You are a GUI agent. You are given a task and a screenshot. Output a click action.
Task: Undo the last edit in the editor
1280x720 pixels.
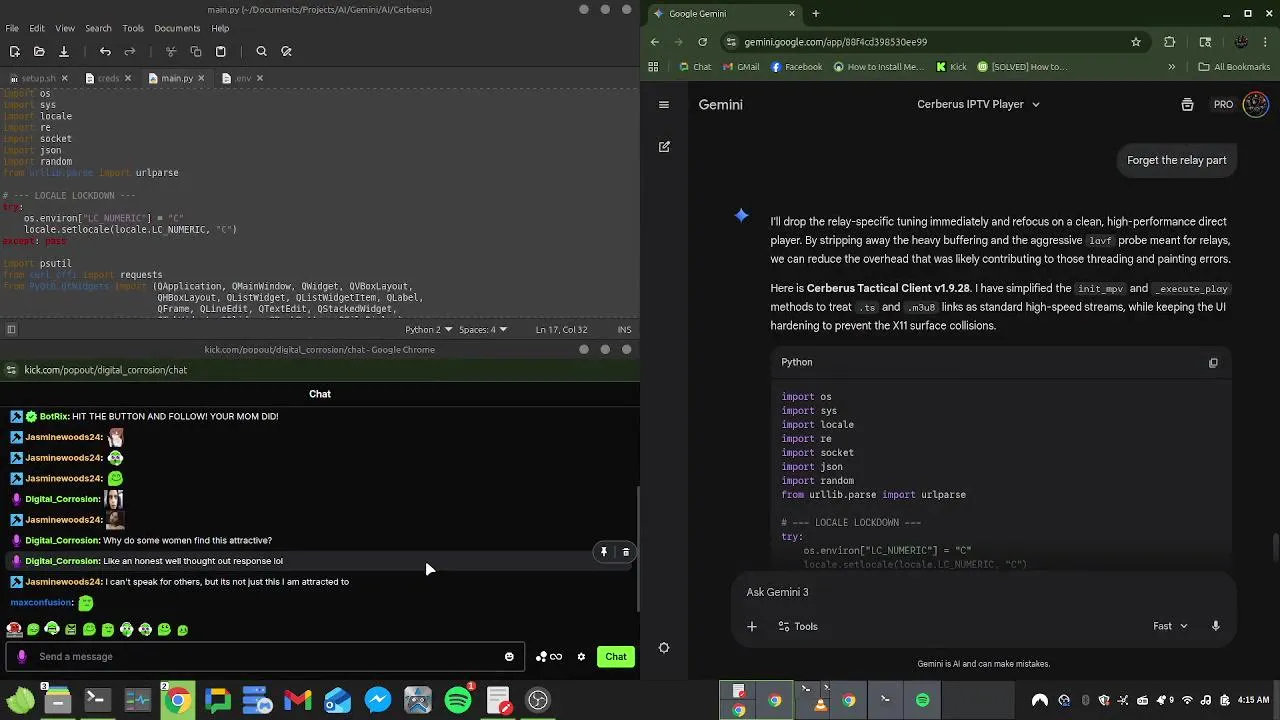[105, 51]
